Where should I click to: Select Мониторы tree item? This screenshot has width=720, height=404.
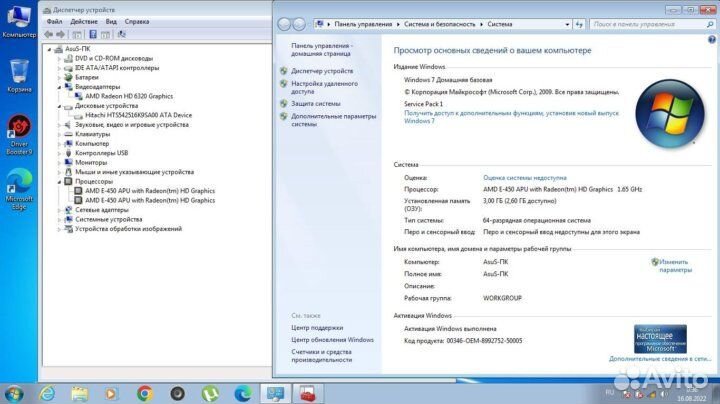[91, 163]
